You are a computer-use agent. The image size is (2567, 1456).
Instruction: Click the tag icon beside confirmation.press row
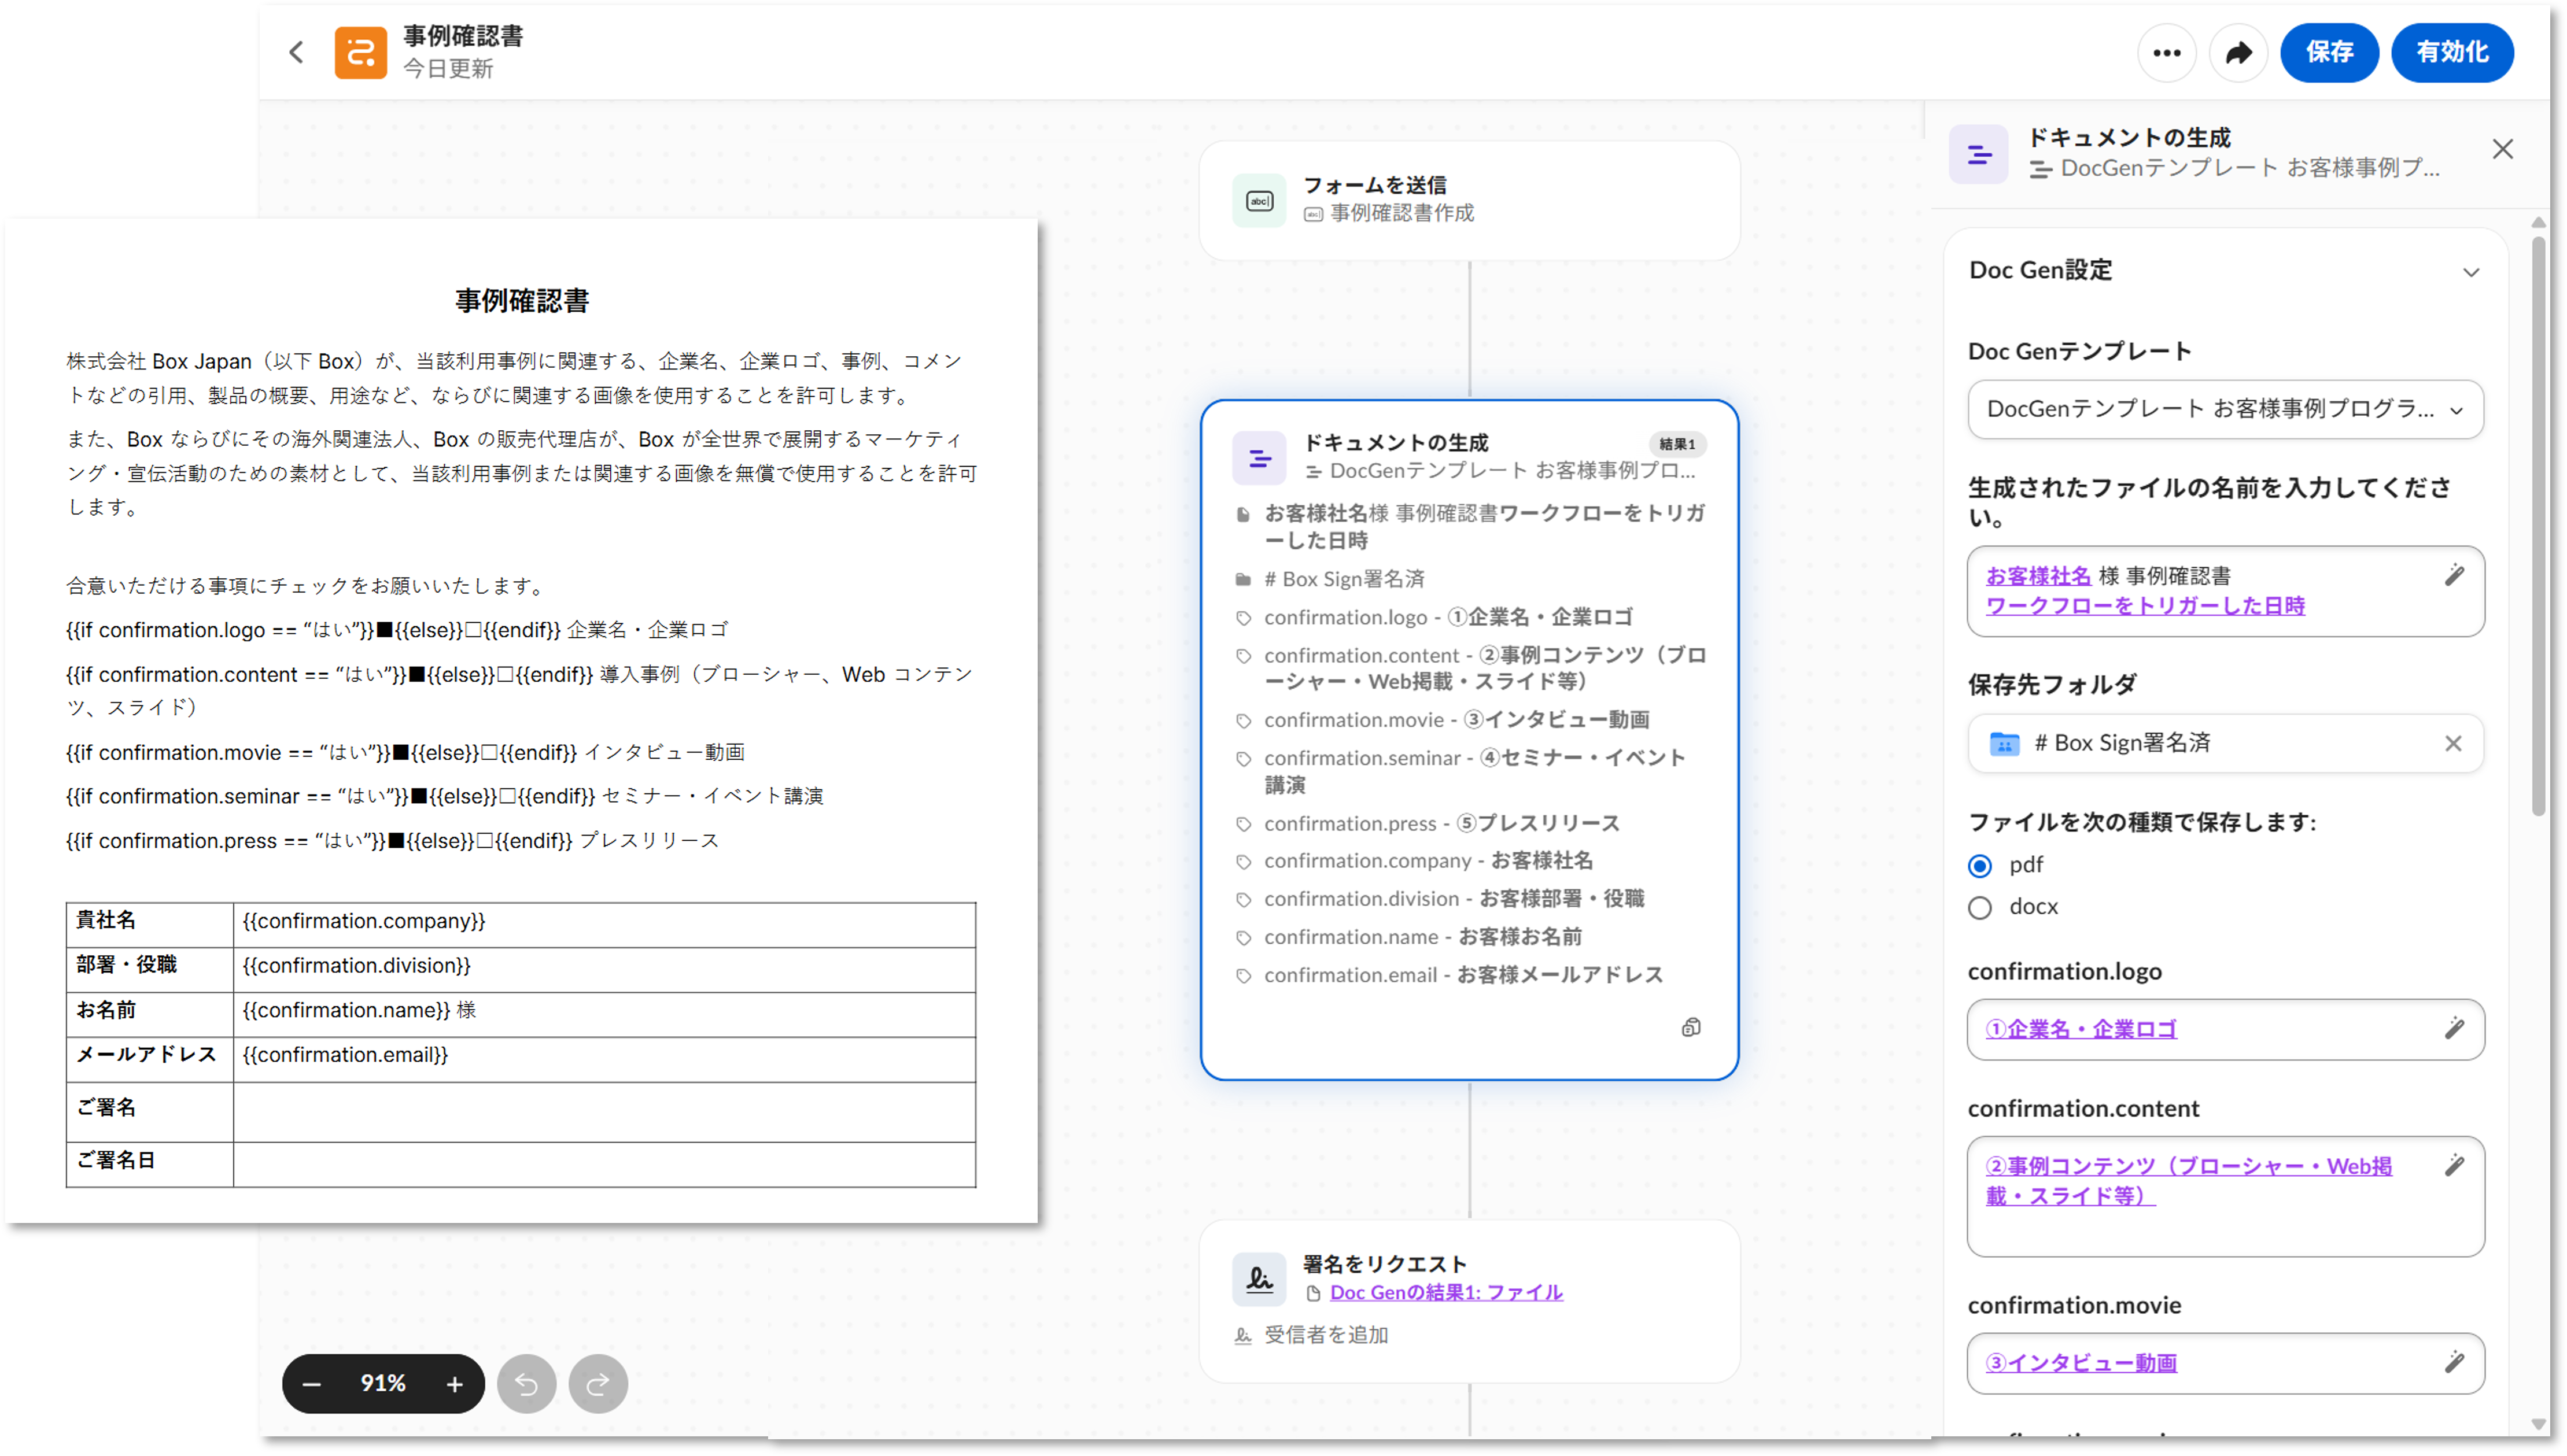pos(1243,824)
